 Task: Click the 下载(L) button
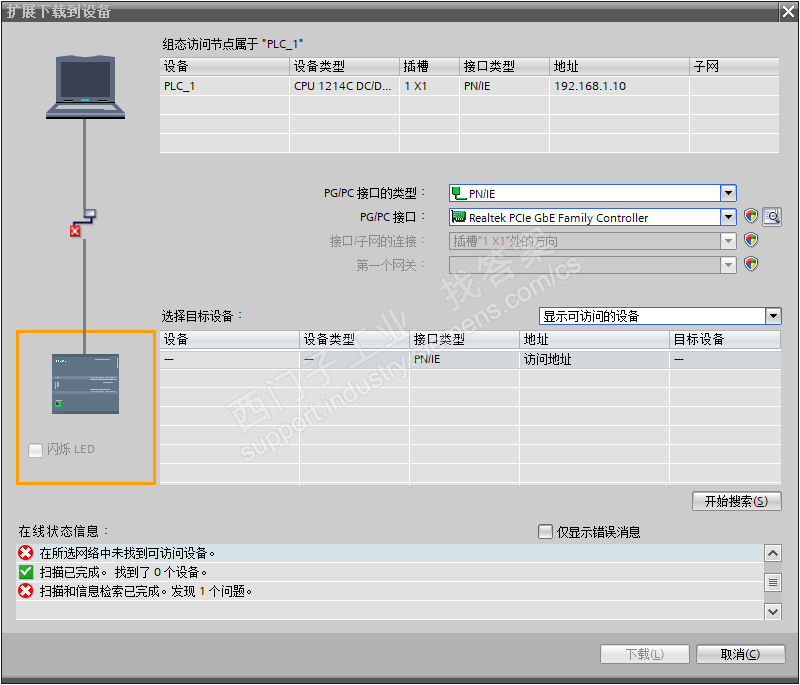tap(644, 654)
